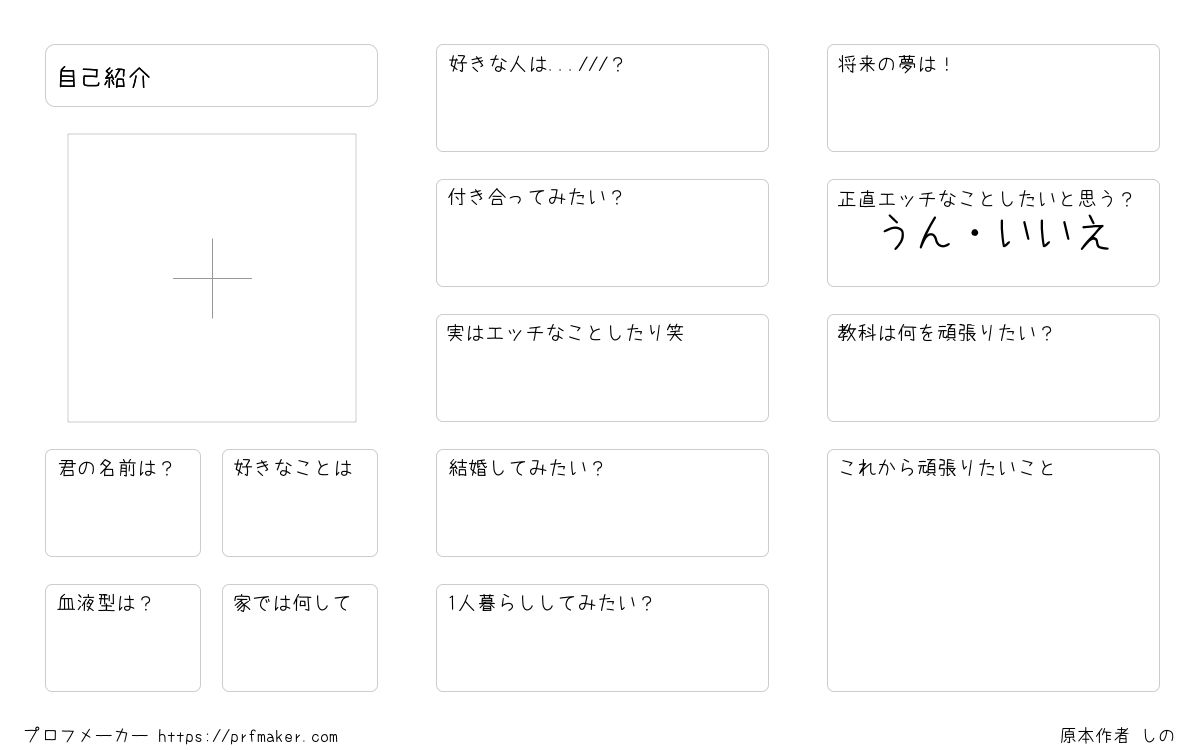The height and width of the screenshot is (750, 1200).
Task: Click the plus icon in photo placeholder
Action: tap(212, 278)
